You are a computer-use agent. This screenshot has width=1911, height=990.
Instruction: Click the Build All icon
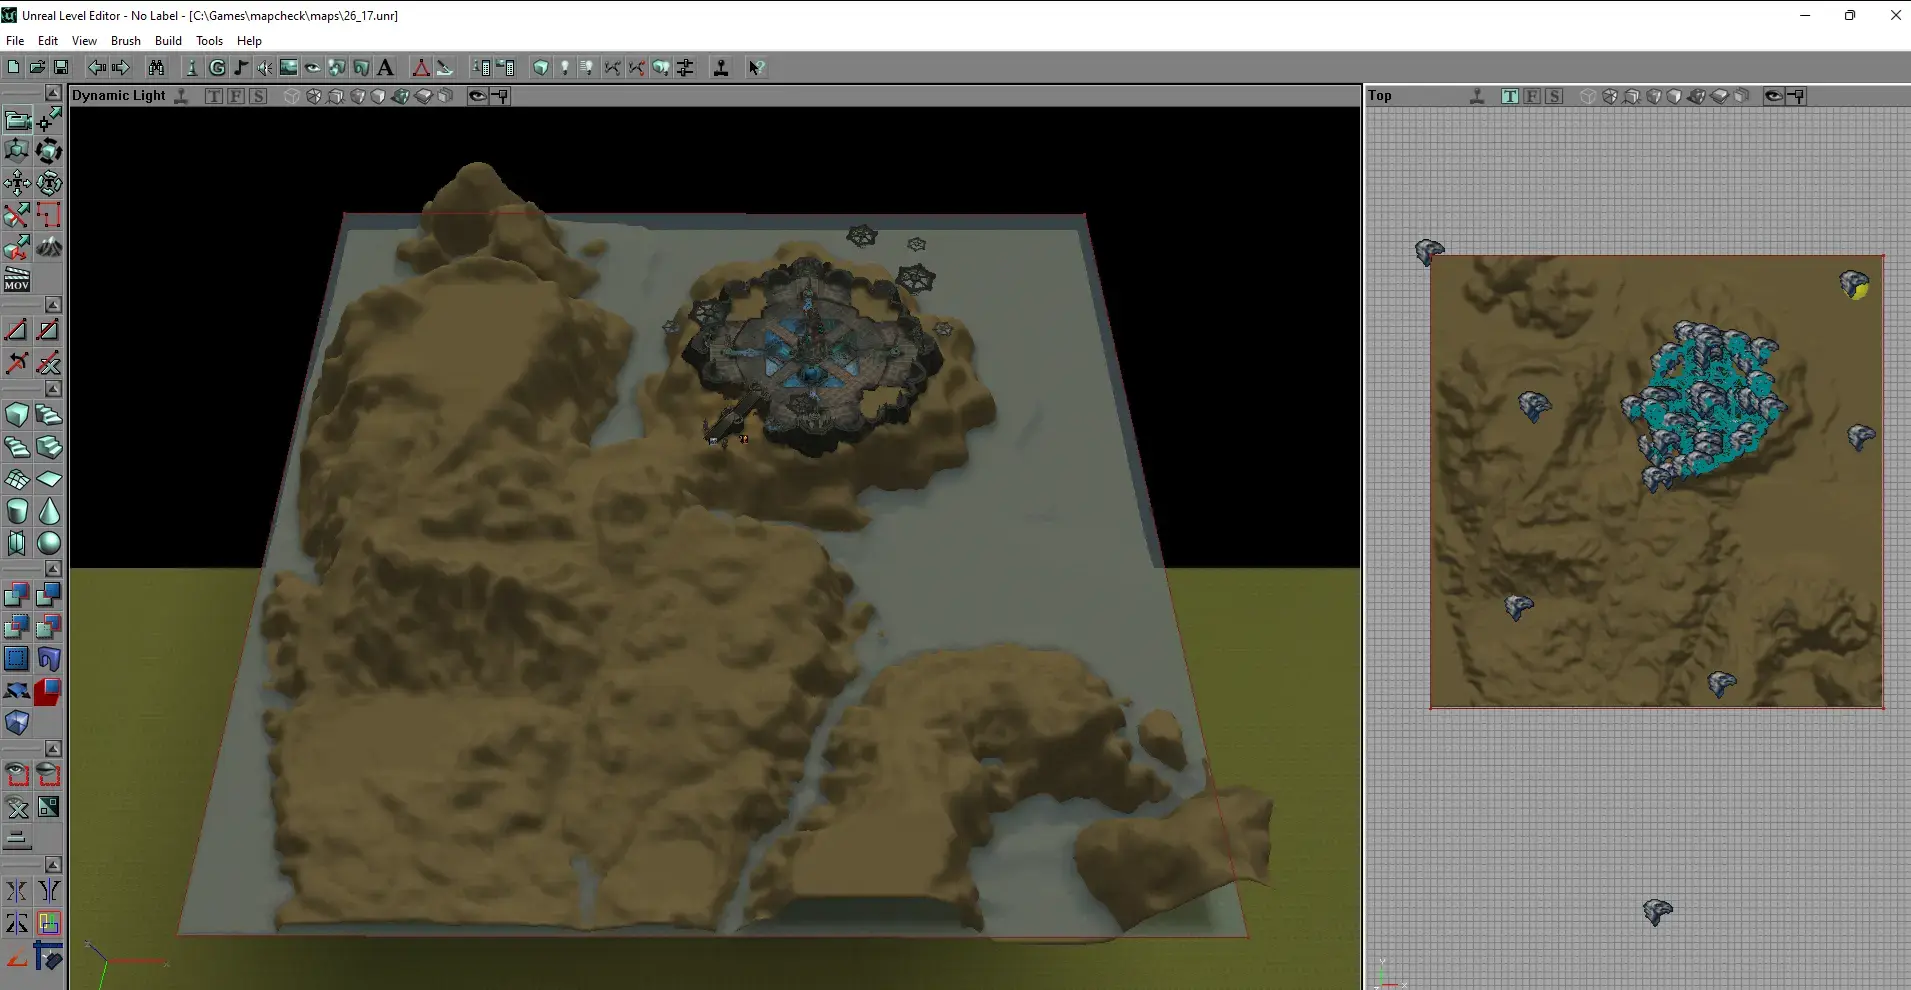pos(661,68)
